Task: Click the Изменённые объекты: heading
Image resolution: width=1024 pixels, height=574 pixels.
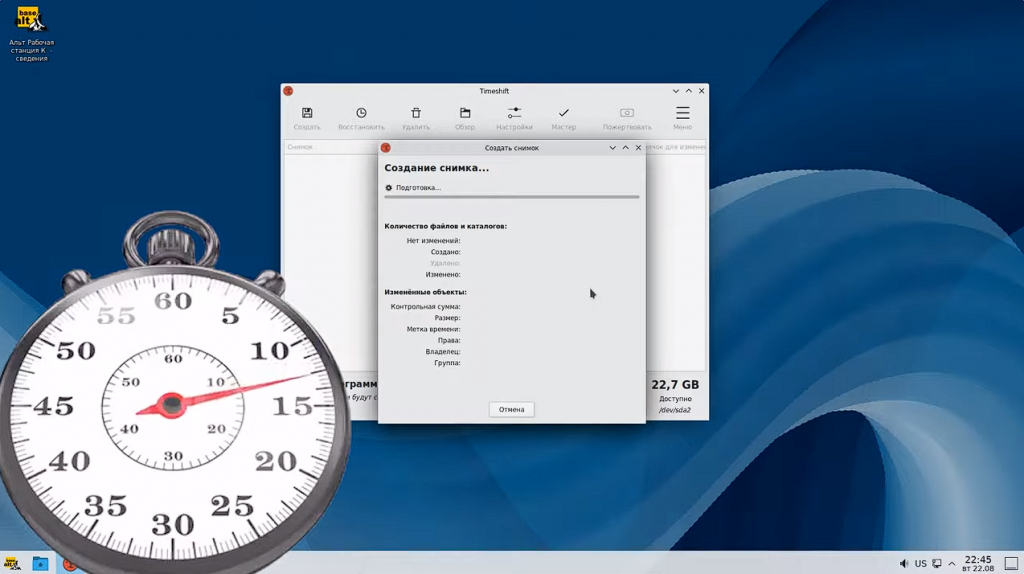Action: click(425, 292)
